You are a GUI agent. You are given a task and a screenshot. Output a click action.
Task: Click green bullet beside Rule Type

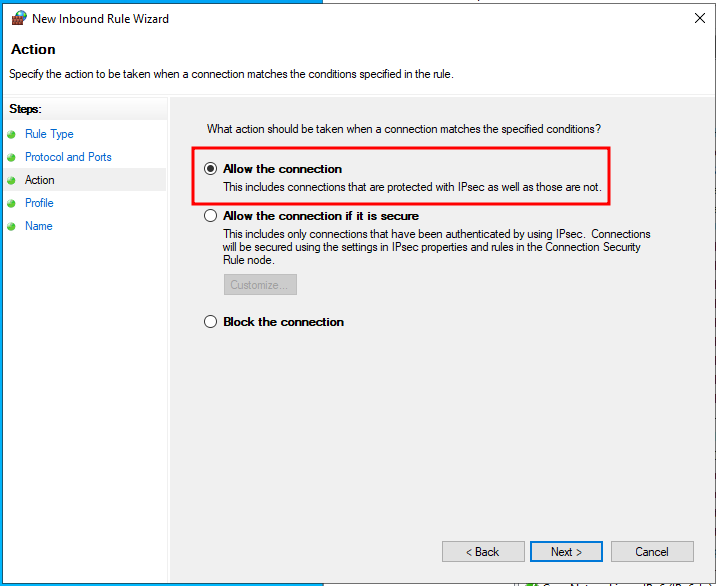(x=11, y=134)
